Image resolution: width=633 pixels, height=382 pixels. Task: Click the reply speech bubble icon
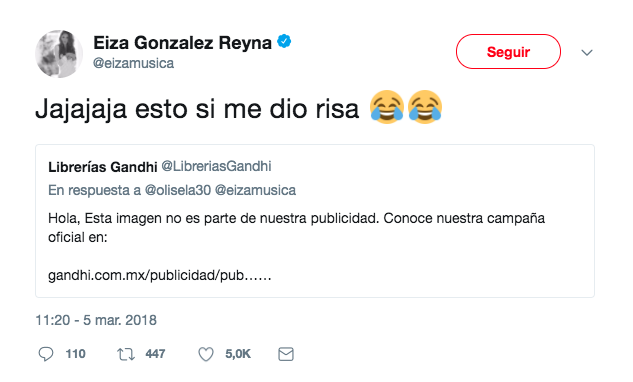[46, 354]
